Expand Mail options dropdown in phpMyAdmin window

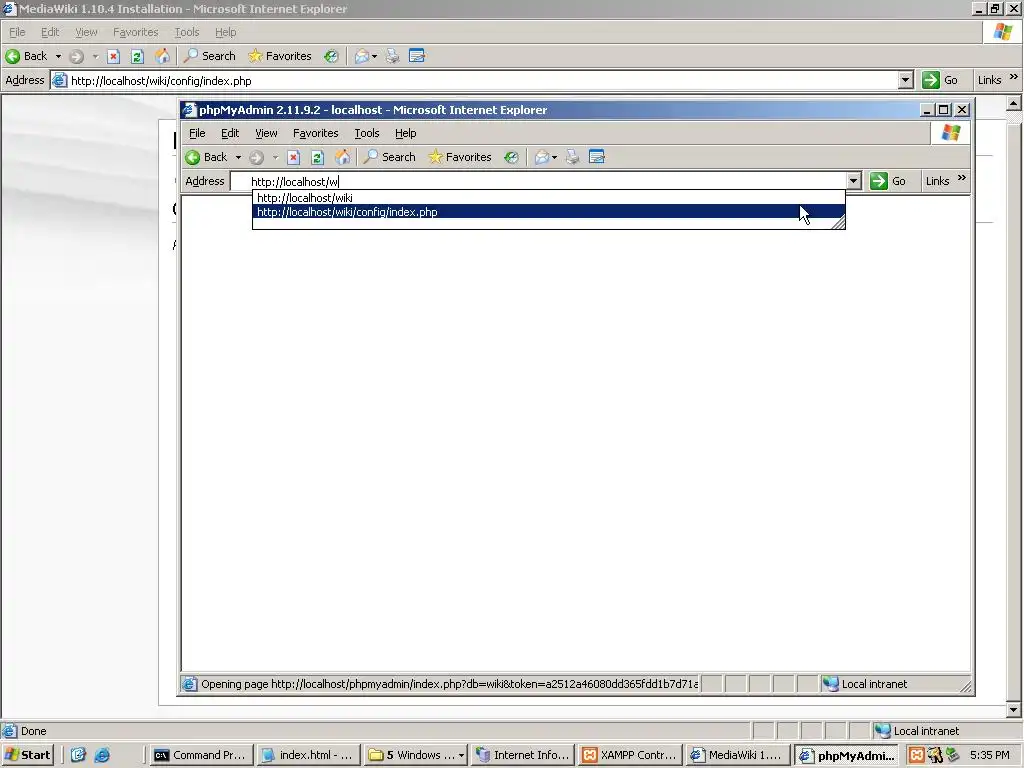[x=554, y=157]
